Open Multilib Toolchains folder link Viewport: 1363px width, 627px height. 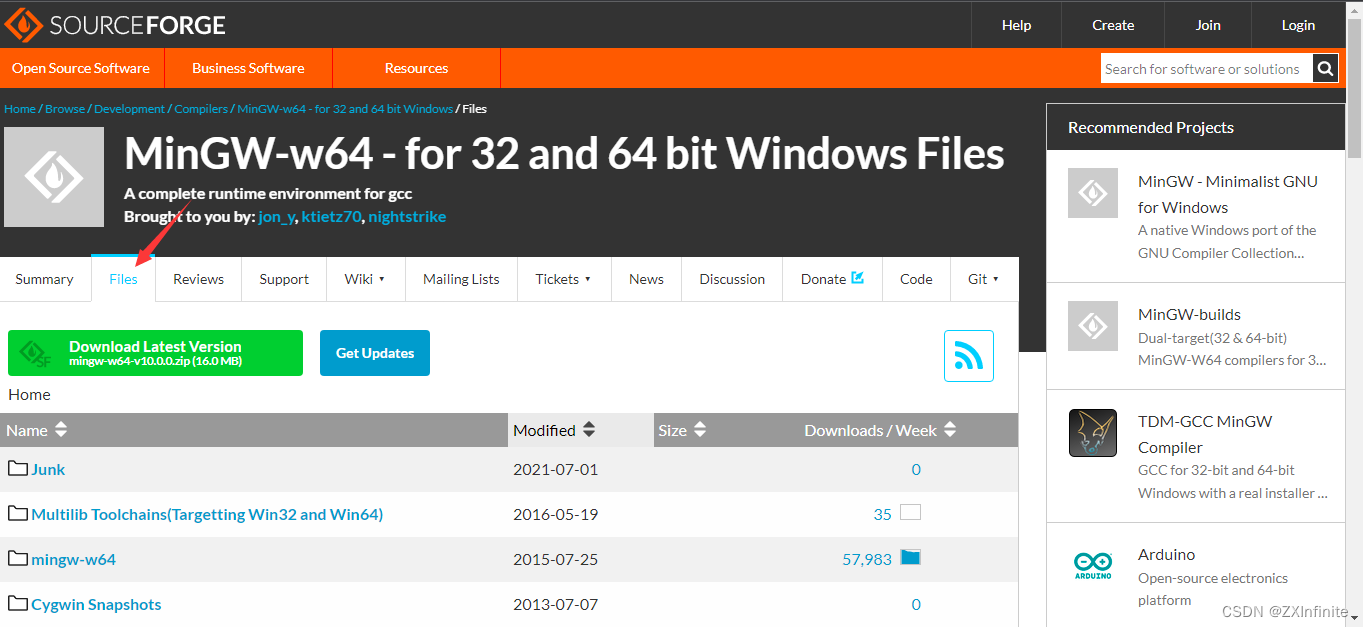pyautogui.click(x=207, y=514)
